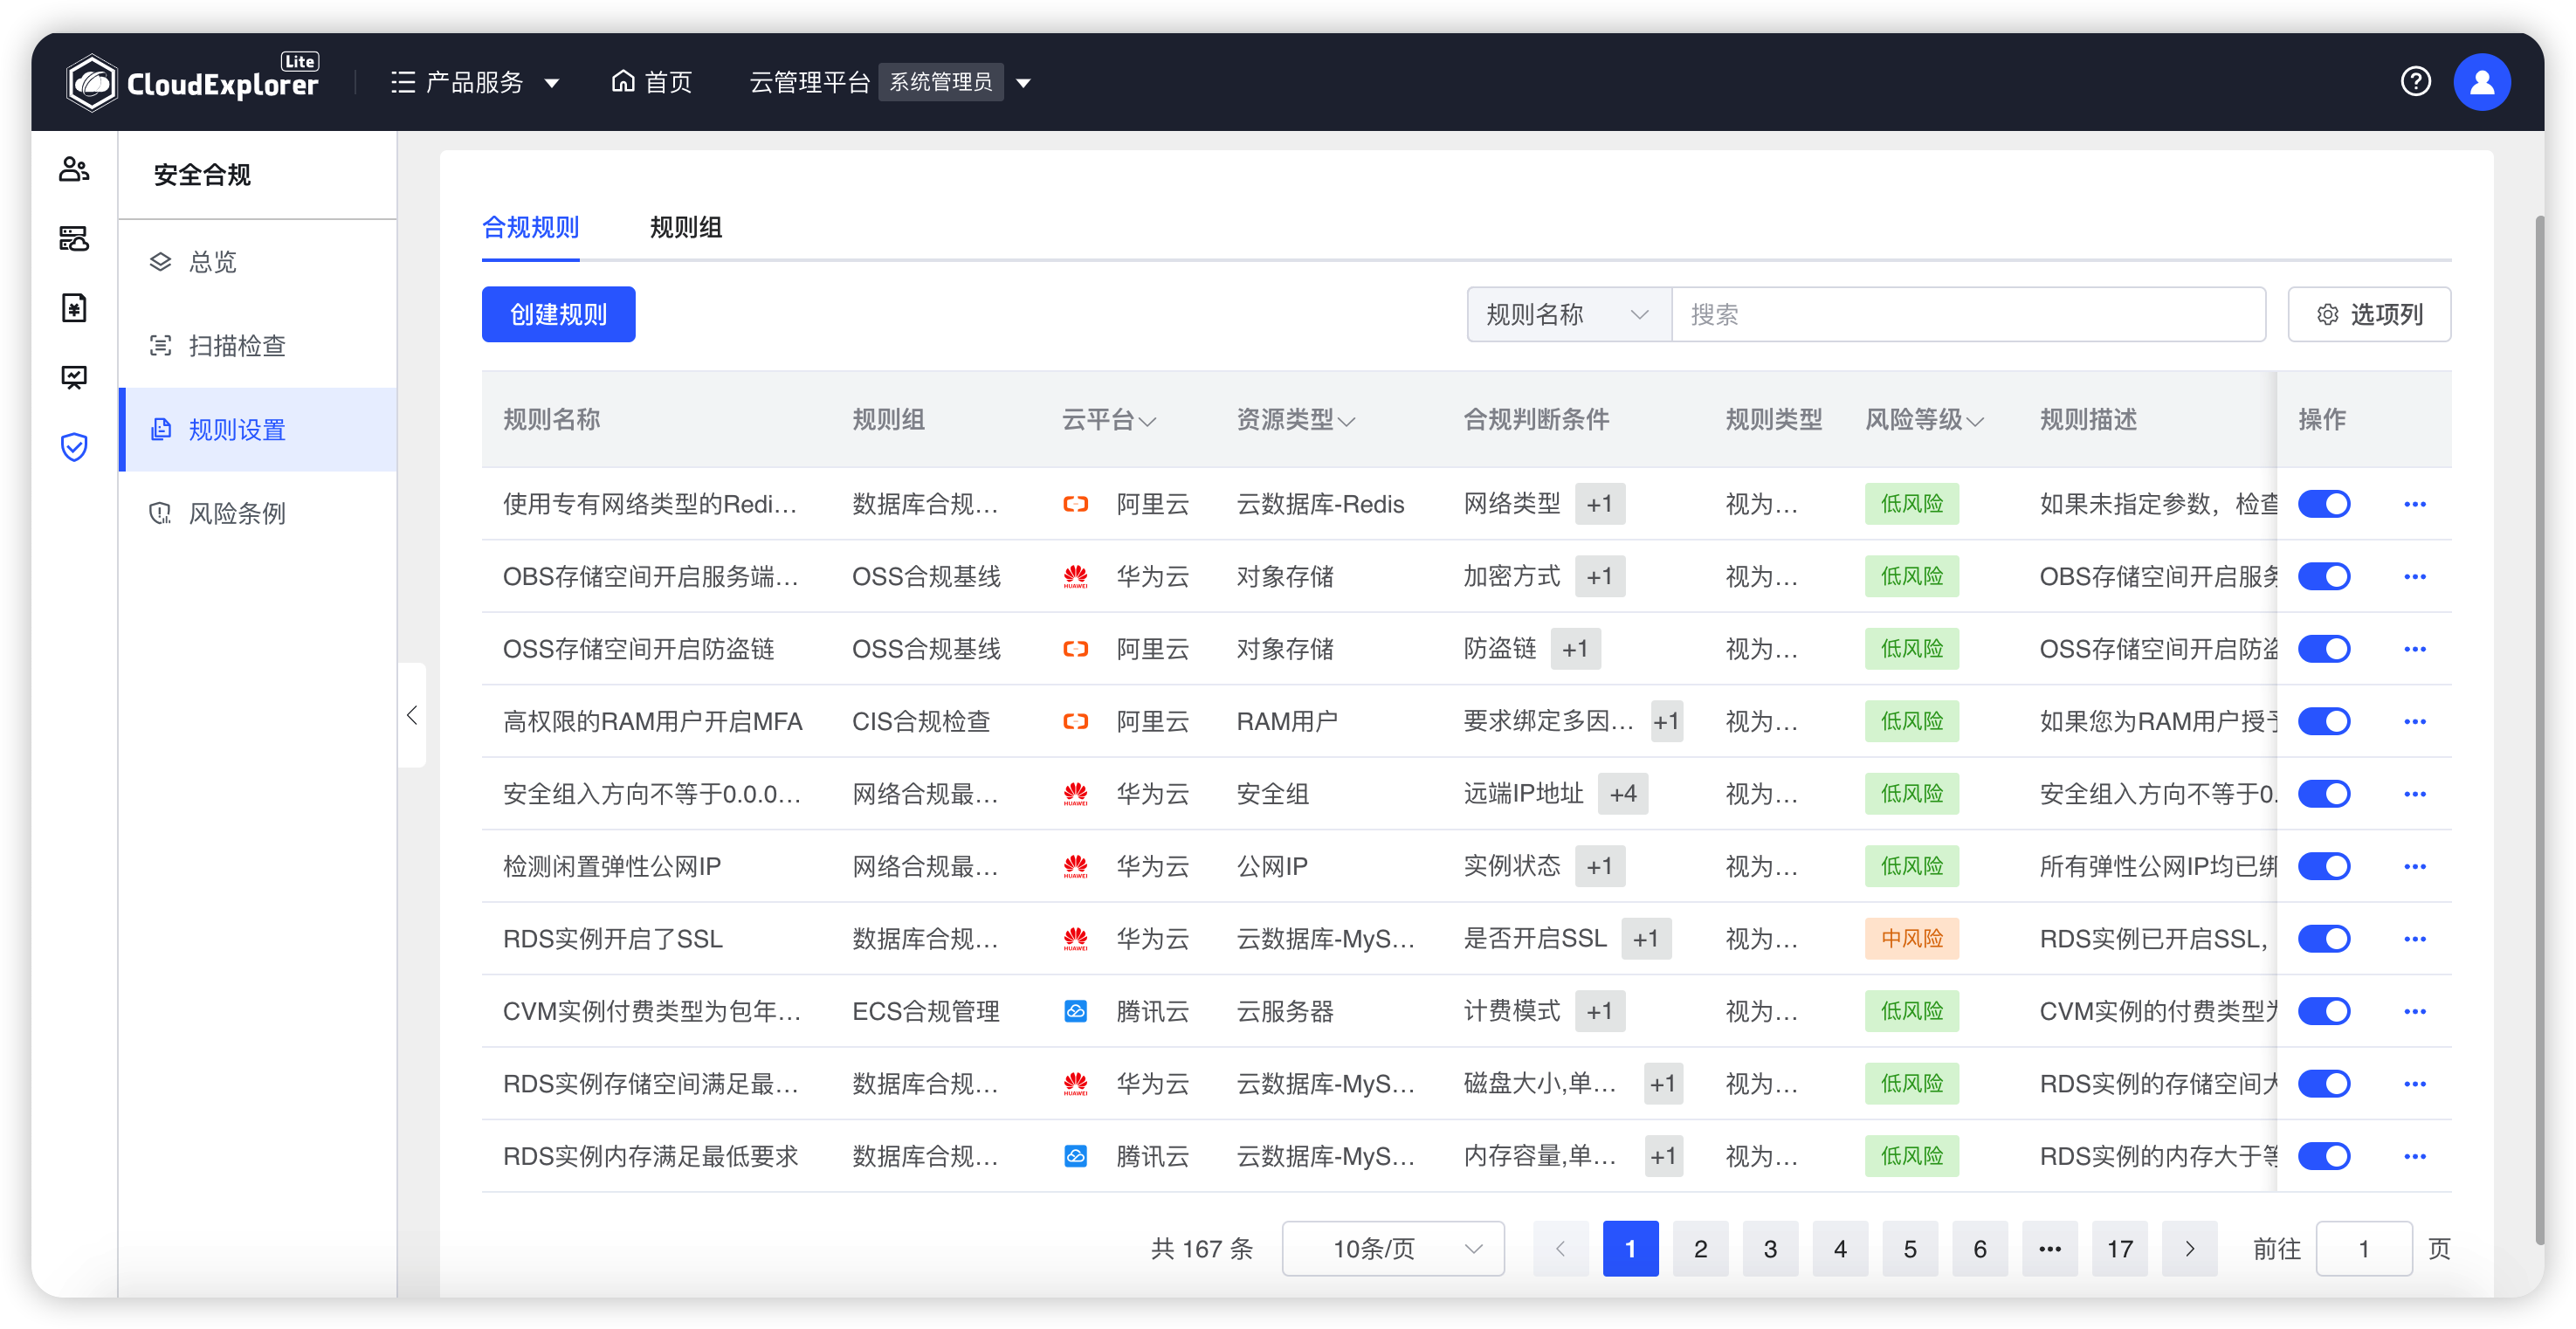This screenshot has height=1329, width=2576.
Task: Click Aliyun icon in 使用专有网络类型的Redi row
Action: pyautogui.click(x=1075, y=504)
